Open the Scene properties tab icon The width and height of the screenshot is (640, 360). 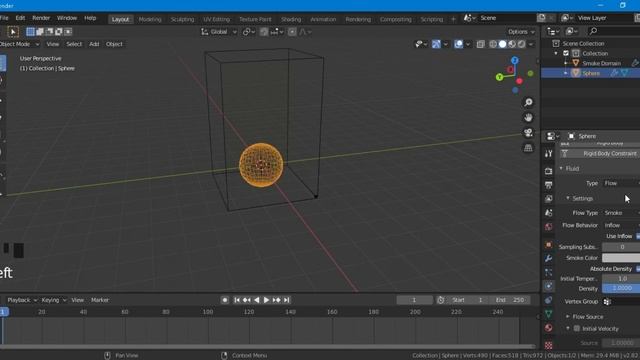pyautogui.click(x=548, y=213)
